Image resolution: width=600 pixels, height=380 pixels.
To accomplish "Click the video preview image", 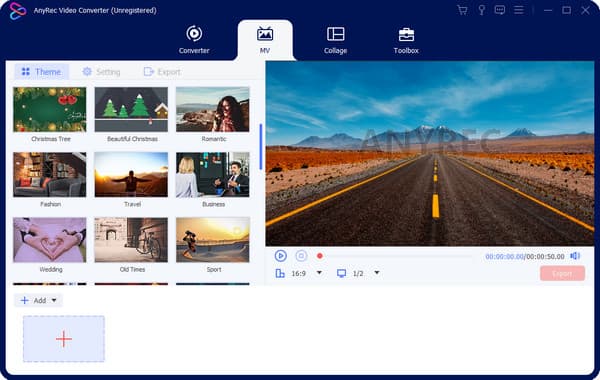I will coord(430,153).
